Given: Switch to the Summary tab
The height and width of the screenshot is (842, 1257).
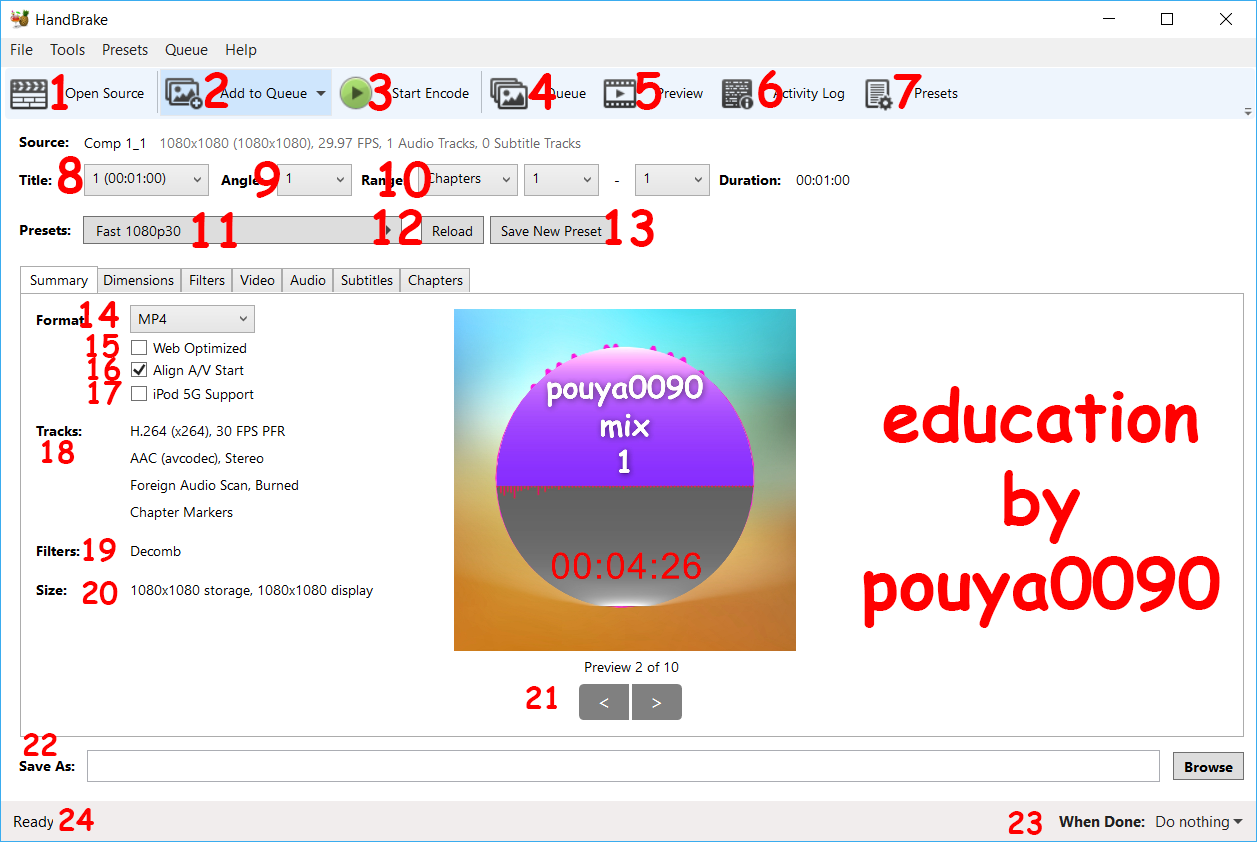Looking at the screenshot, I should pos(59,280).
